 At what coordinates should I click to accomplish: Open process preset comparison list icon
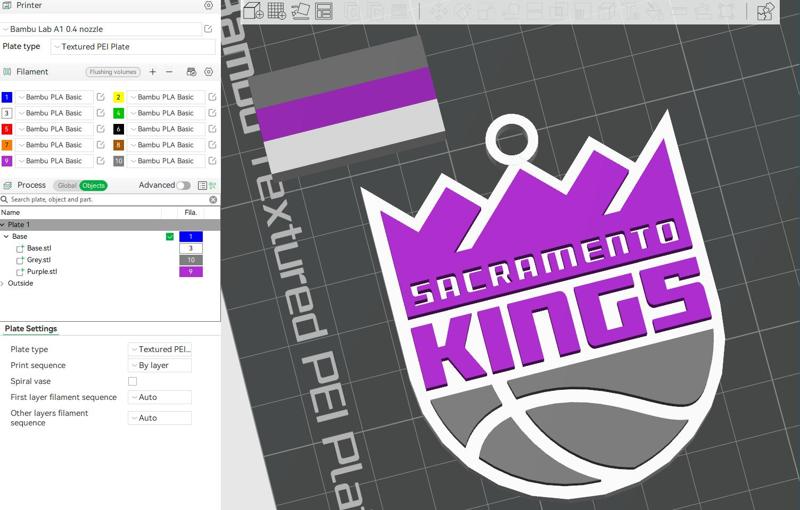[202, 185]
